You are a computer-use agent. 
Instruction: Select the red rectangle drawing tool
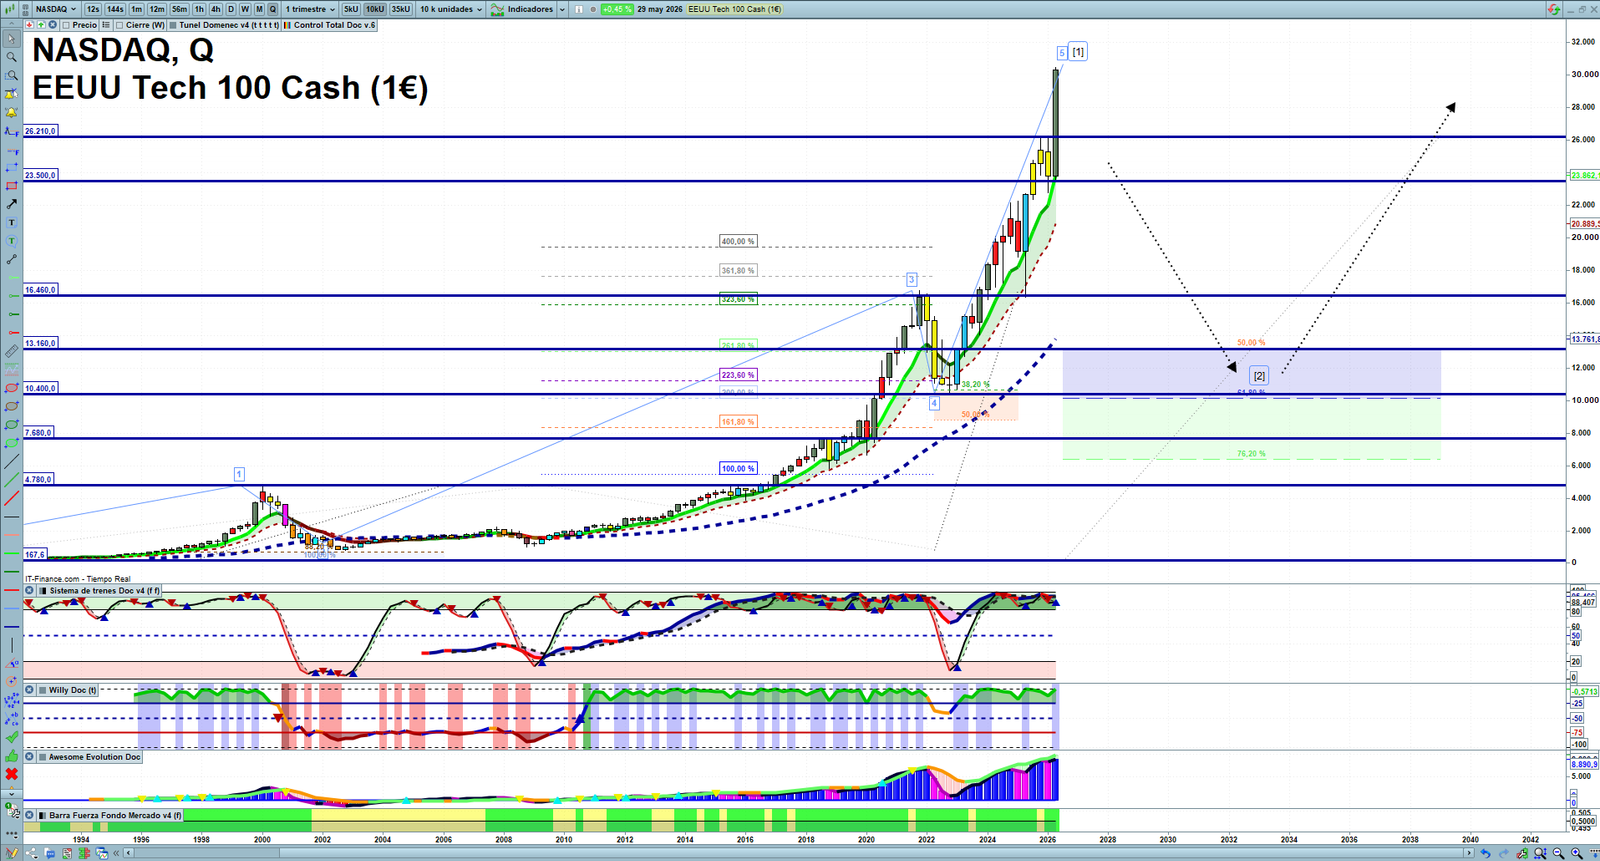(11, 186)
